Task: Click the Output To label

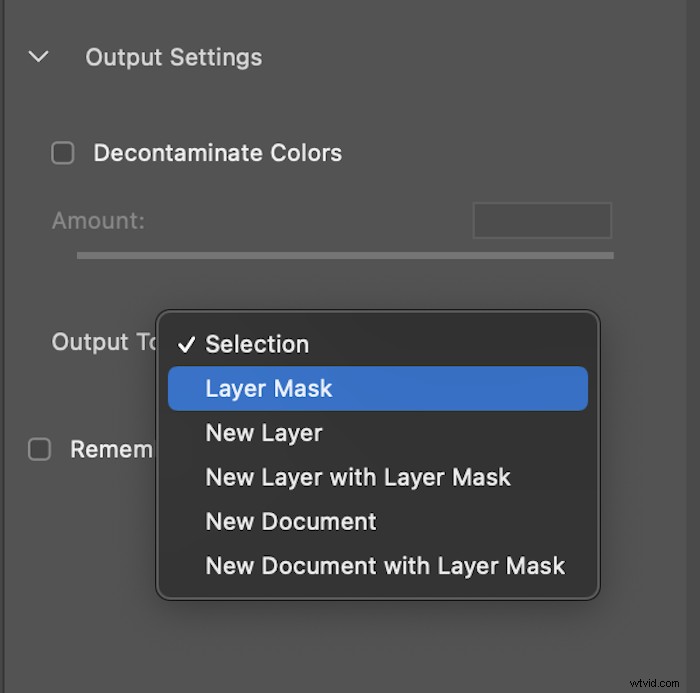Action: point(104,342)
